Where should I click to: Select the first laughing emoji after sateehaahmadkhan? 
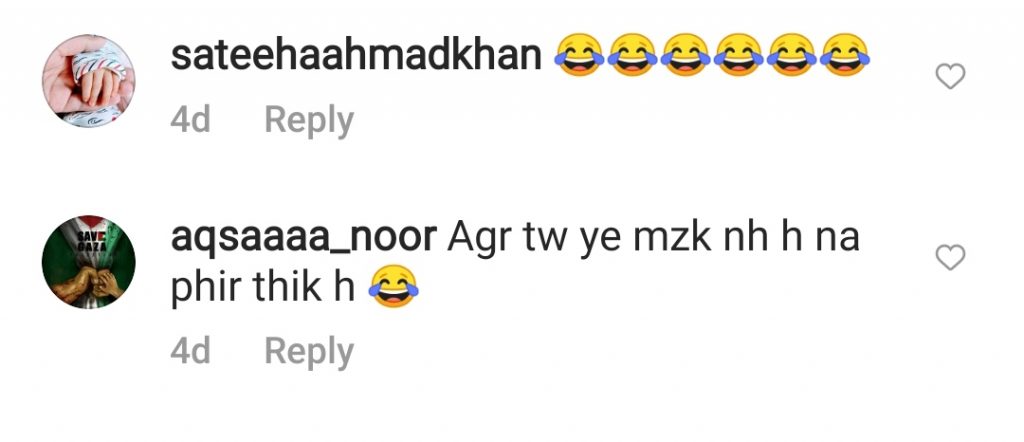pyautogui.click(x=577, y=55)
